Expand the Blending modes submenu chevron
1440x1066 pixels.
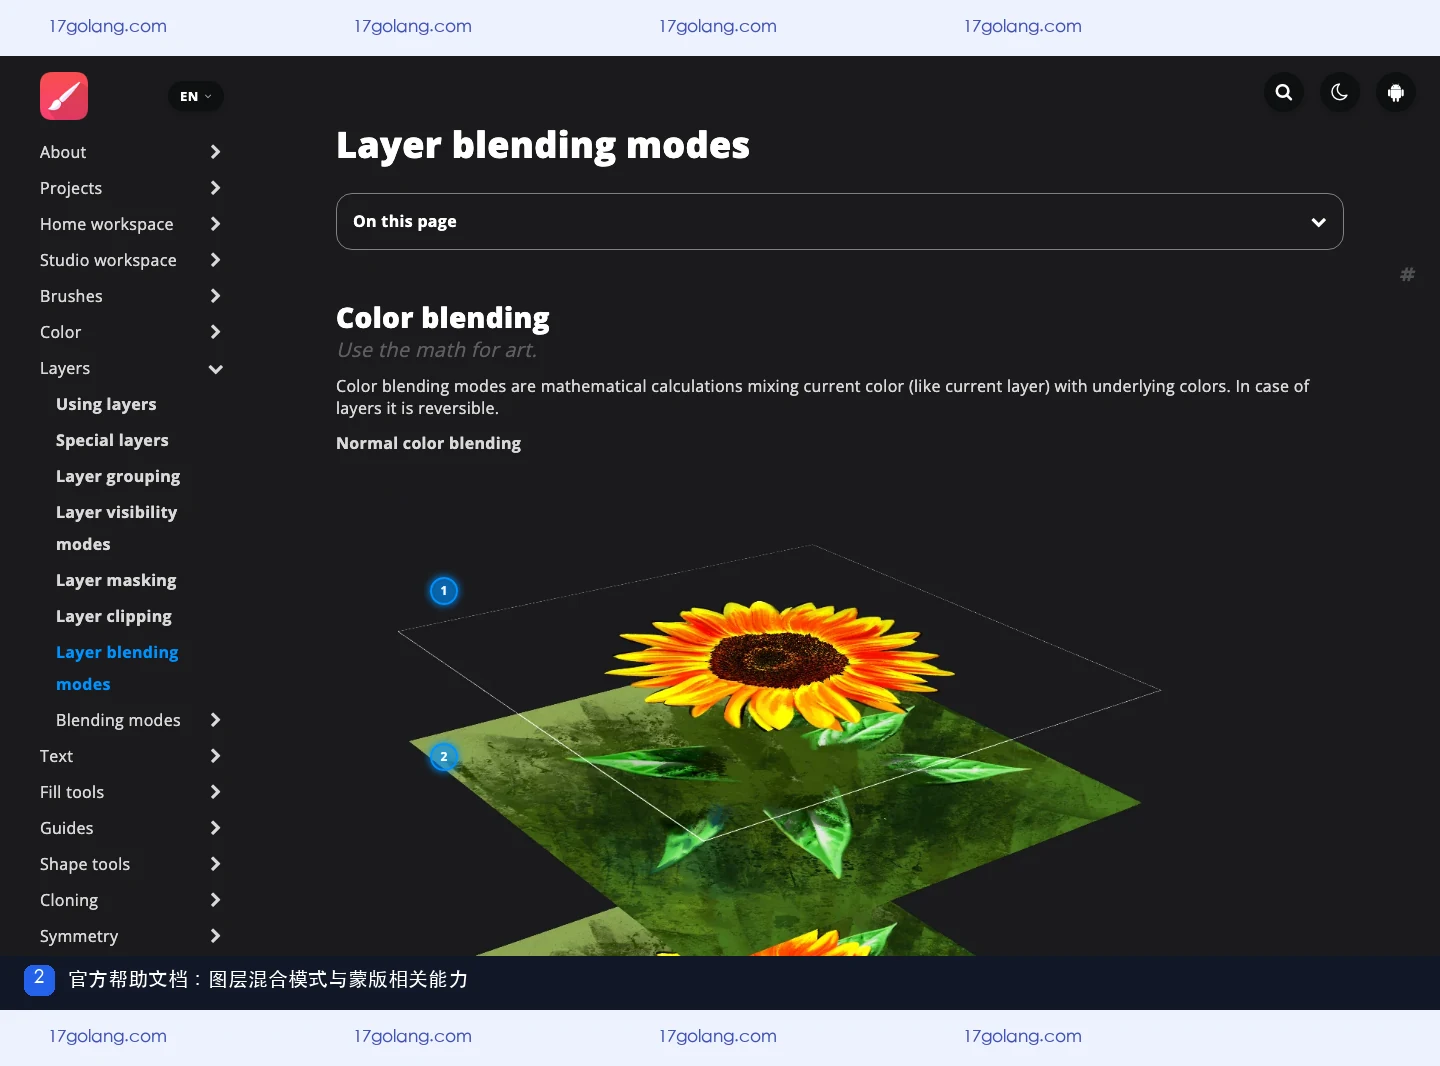point(215,720)
